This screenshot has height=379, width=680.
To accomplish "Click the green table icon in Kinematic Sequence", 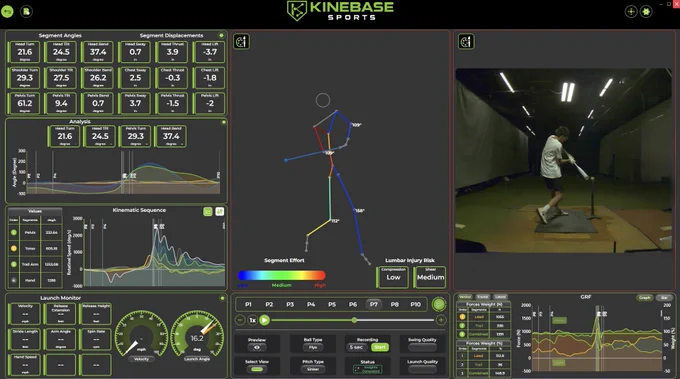I will (208, 212).
